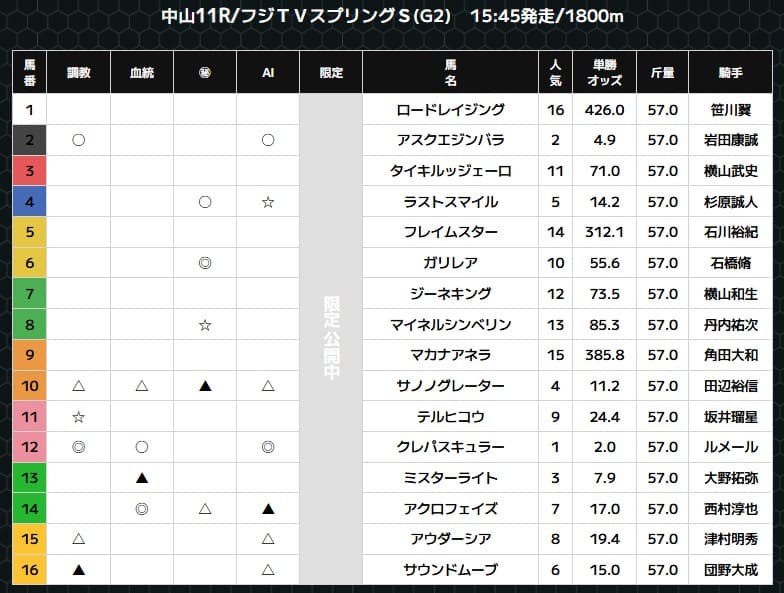The height and width of the screenshot is (593, 784).
Task: Click the ☆ mark in マイネルシンベリン's row
Action: click(x=205, y=325)
